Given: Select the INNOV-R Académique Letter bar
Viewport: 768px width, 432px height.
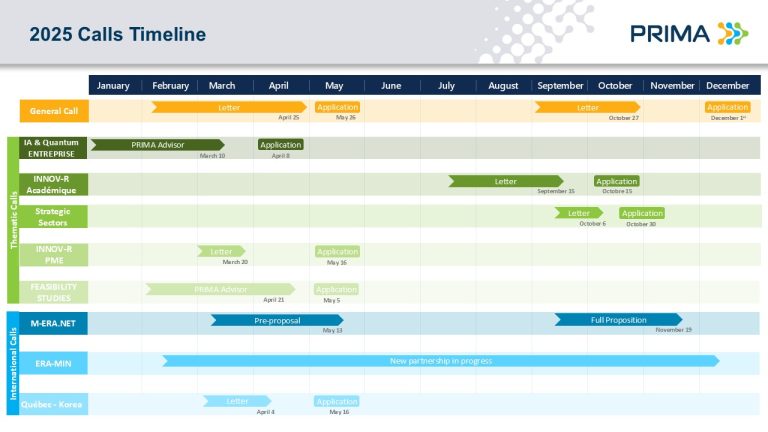Looking at the screenshot, I should coord(505,181).
